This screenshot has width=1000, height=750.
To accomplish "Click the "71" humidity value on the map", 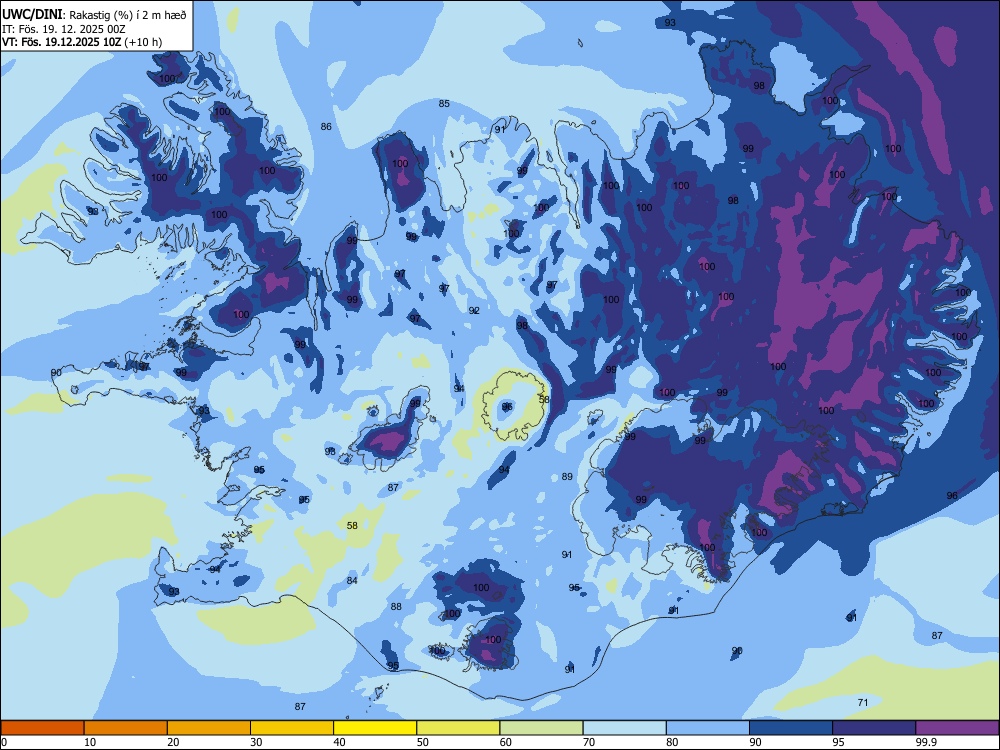I will pos(863,702).
